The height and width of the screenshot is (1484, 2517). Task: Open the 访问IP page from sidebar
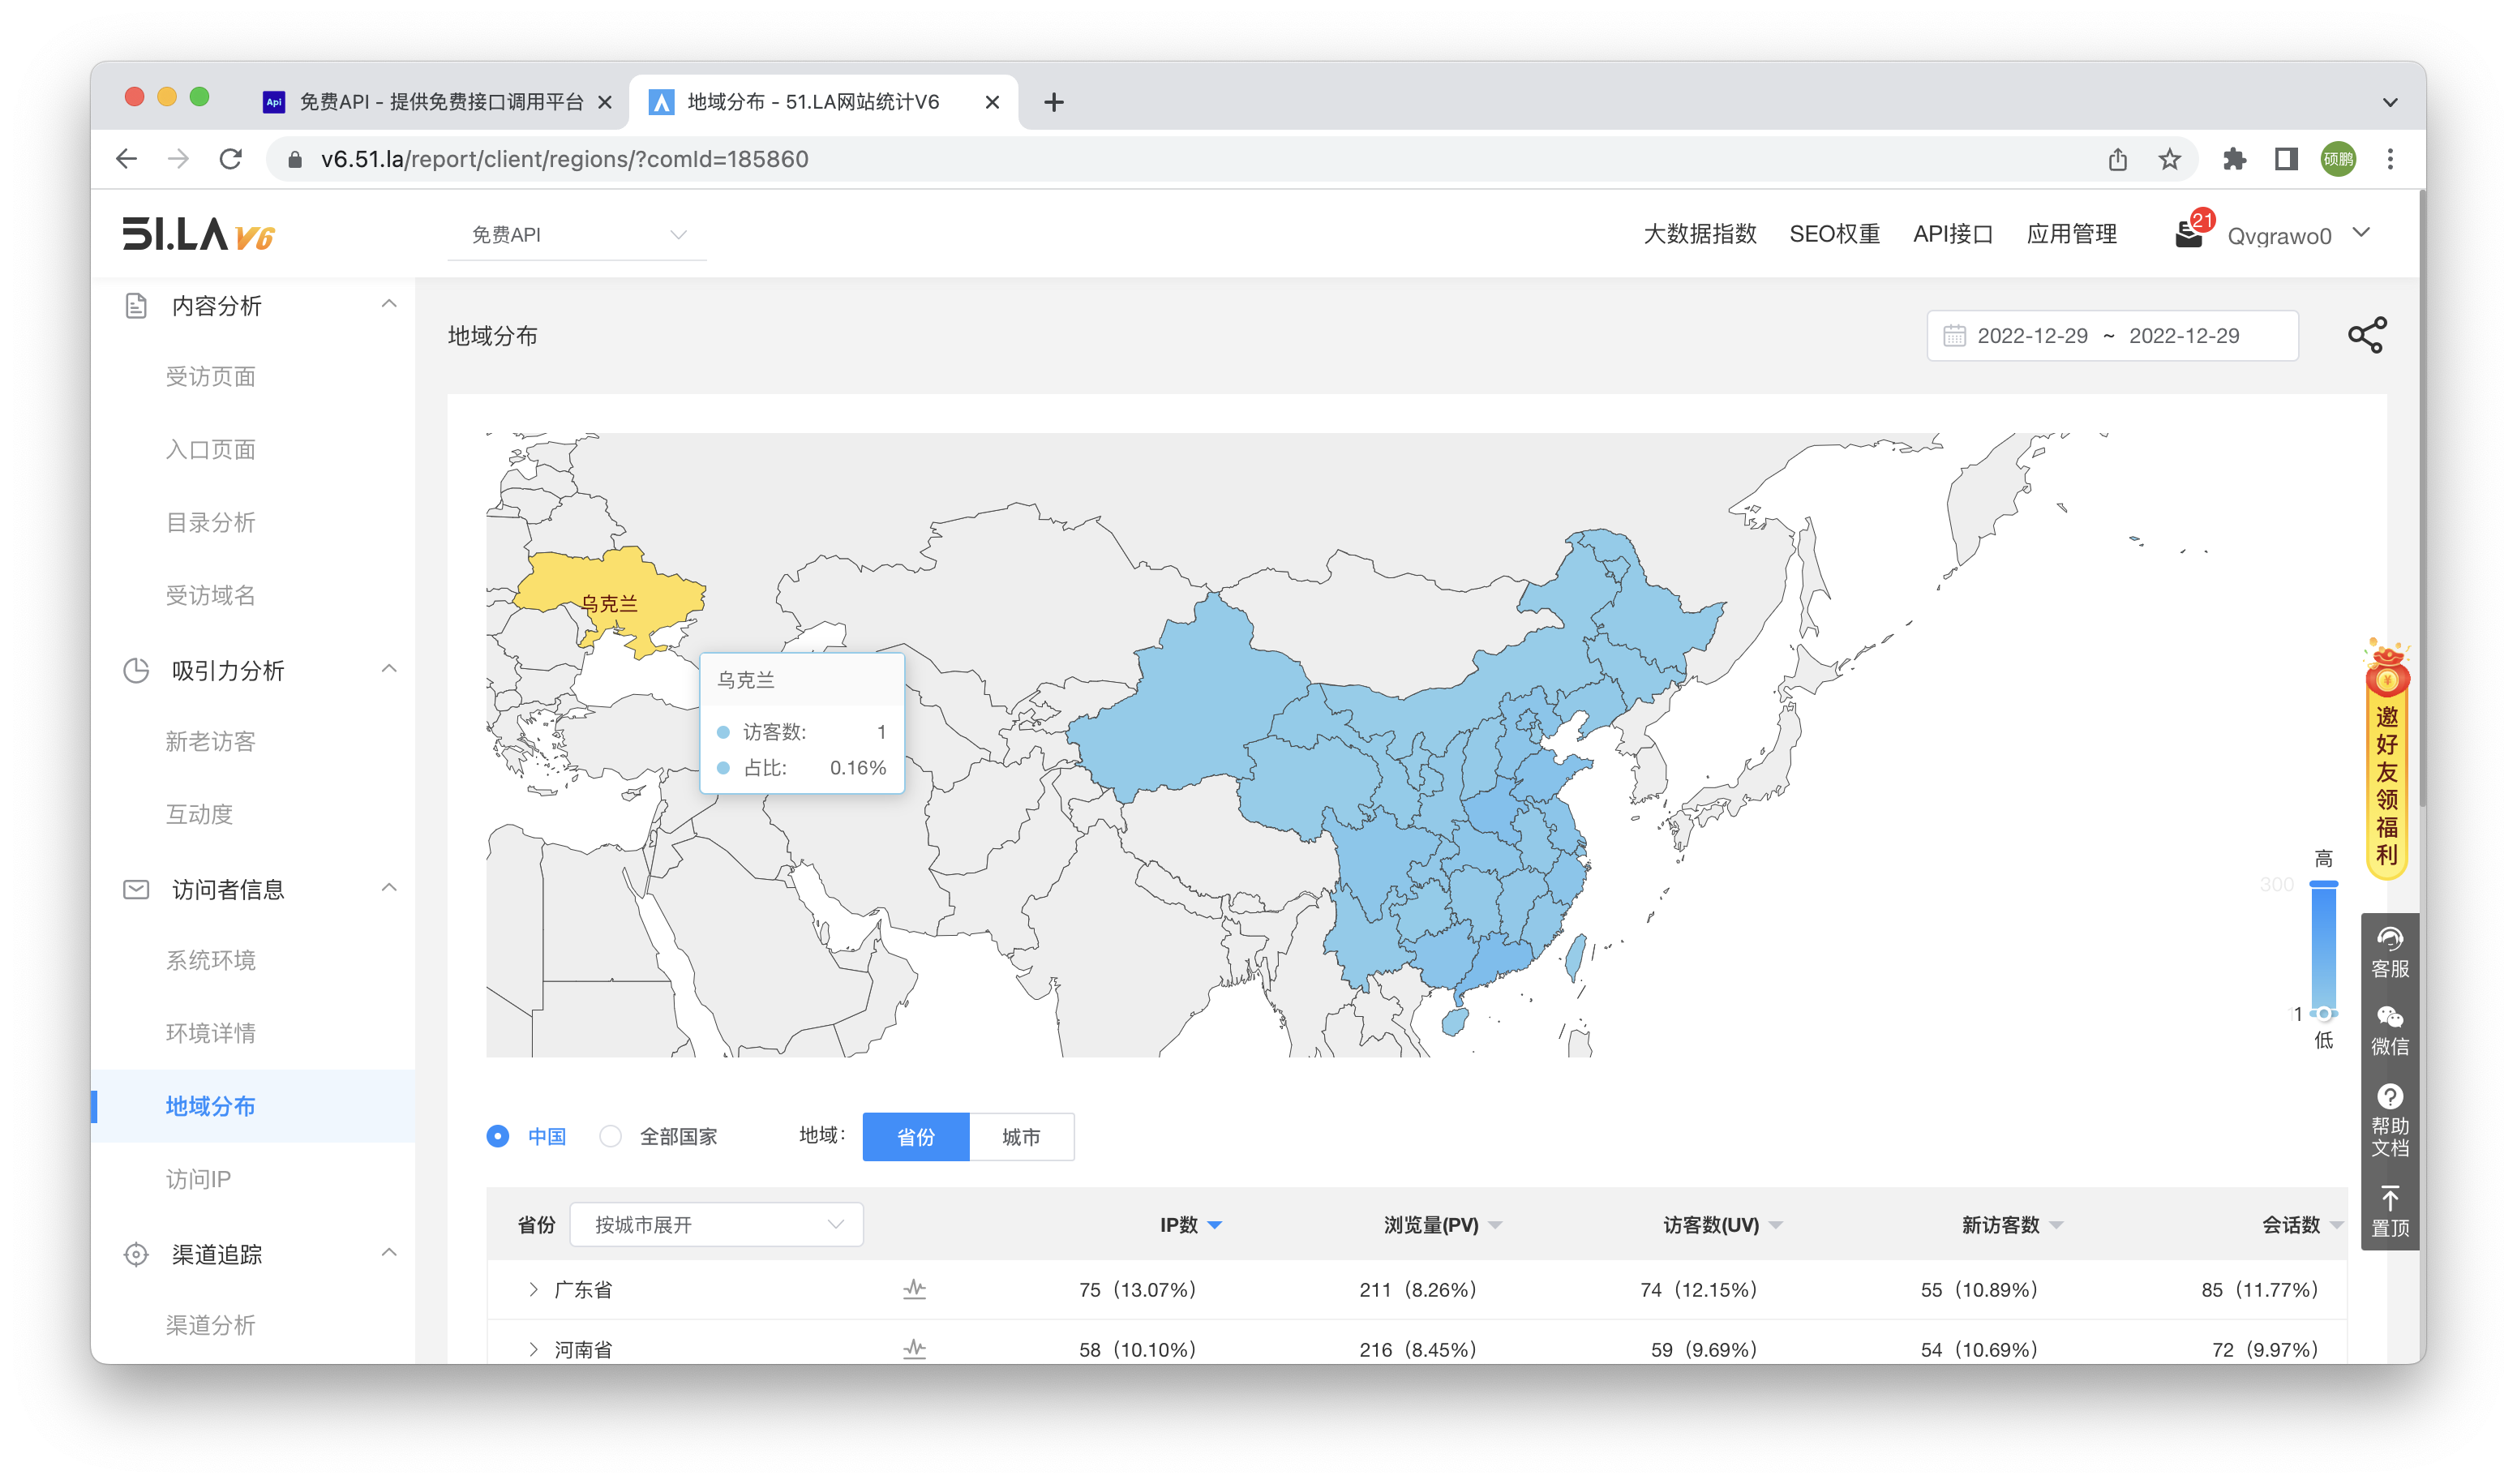[197, 1178]
